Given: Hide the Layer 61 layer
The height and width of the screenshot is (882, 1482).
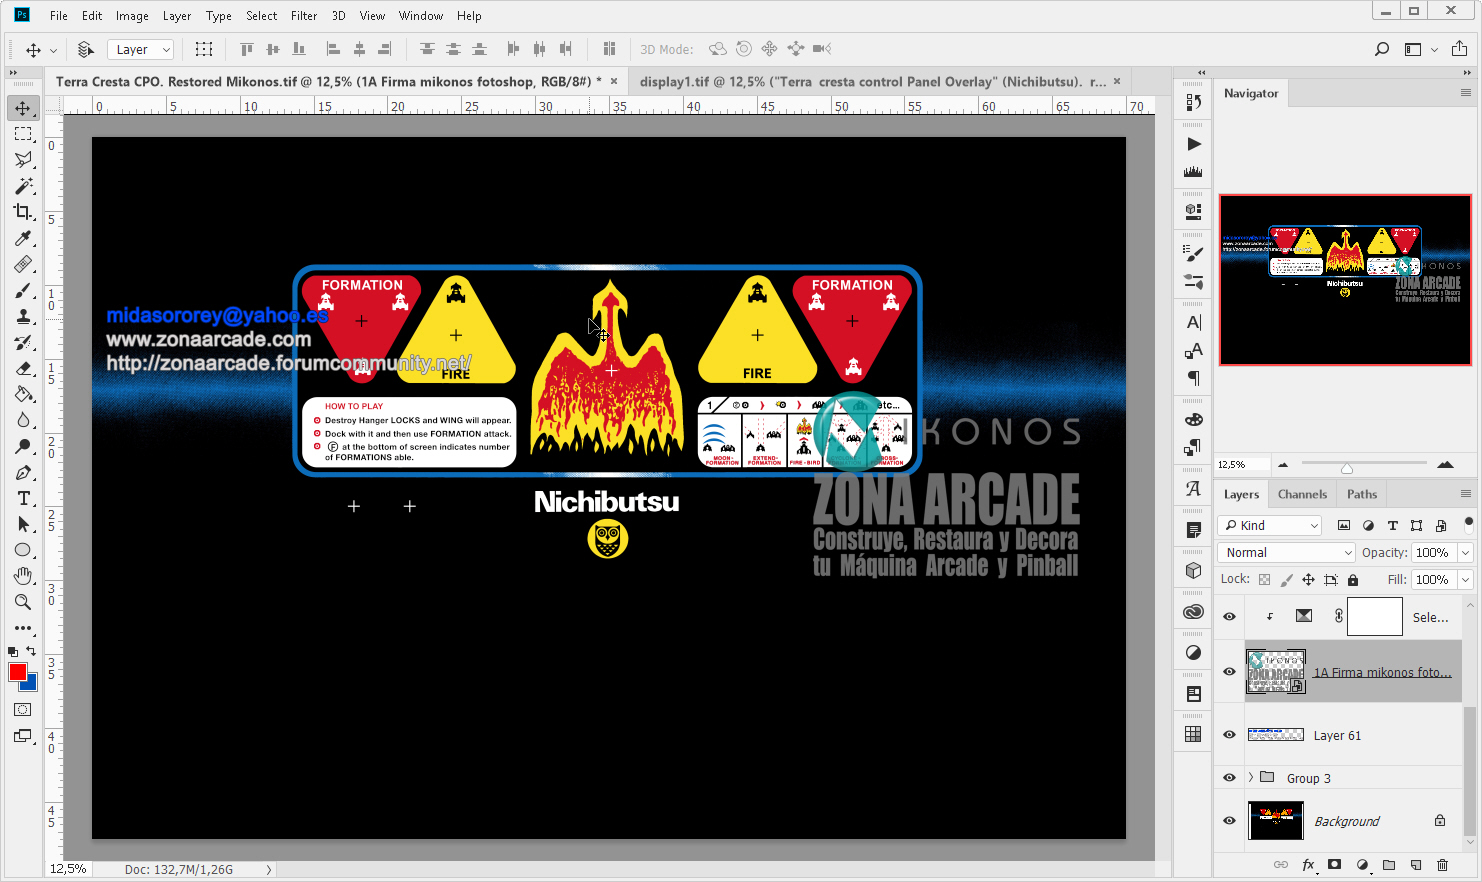Looking at the screenshot, I should pyautogui.click(x=1230, y=735).
